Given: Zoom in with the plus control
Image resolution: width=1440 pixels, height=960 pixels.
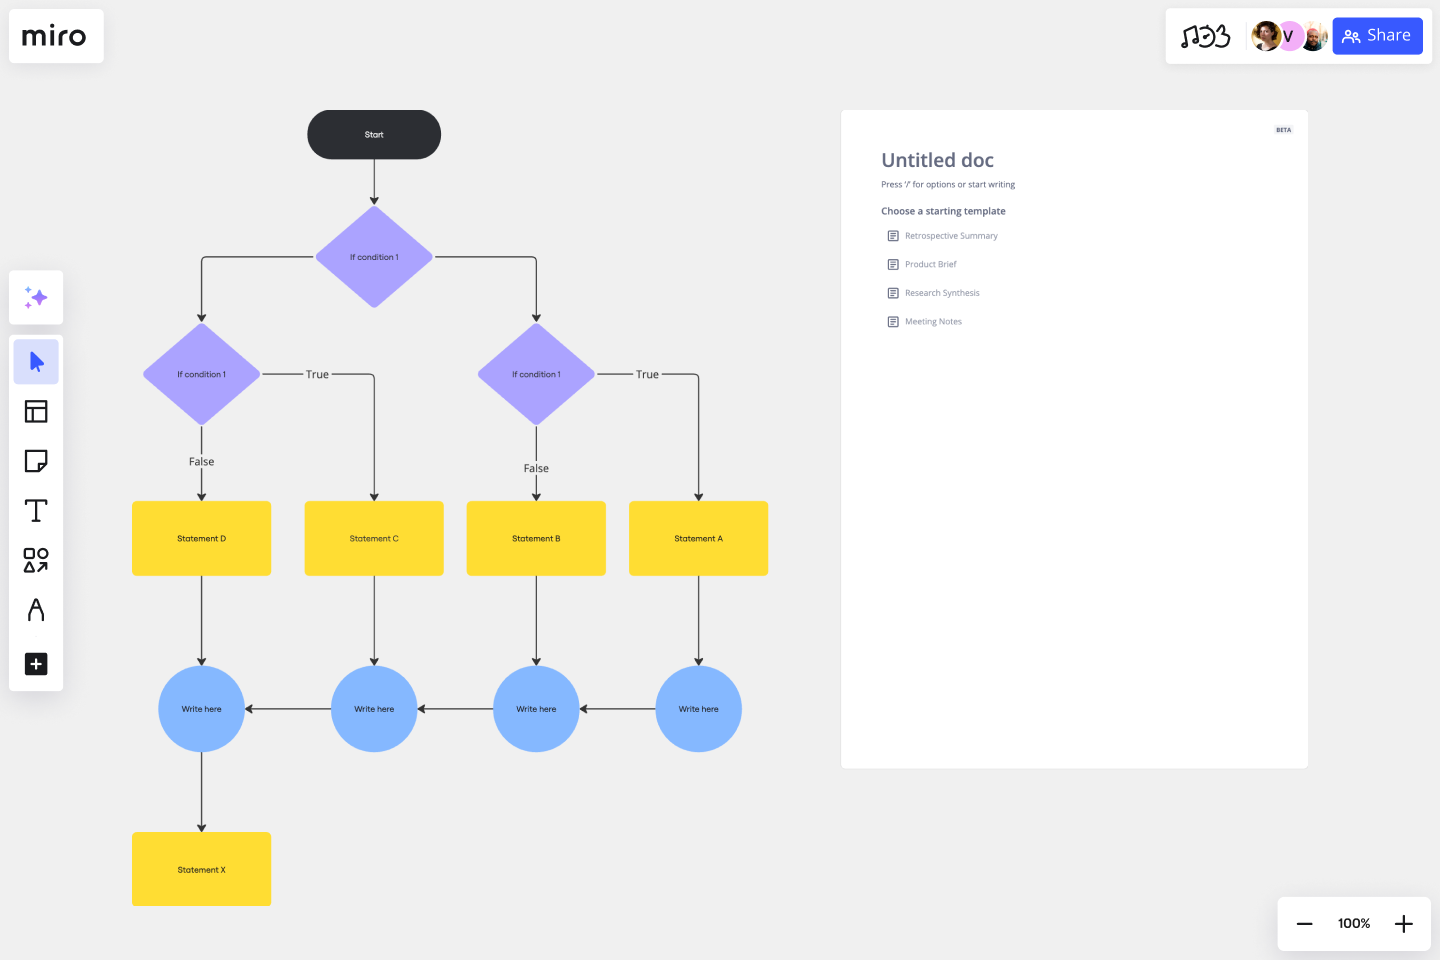Looking at the screenshot, I should 1403,923.
